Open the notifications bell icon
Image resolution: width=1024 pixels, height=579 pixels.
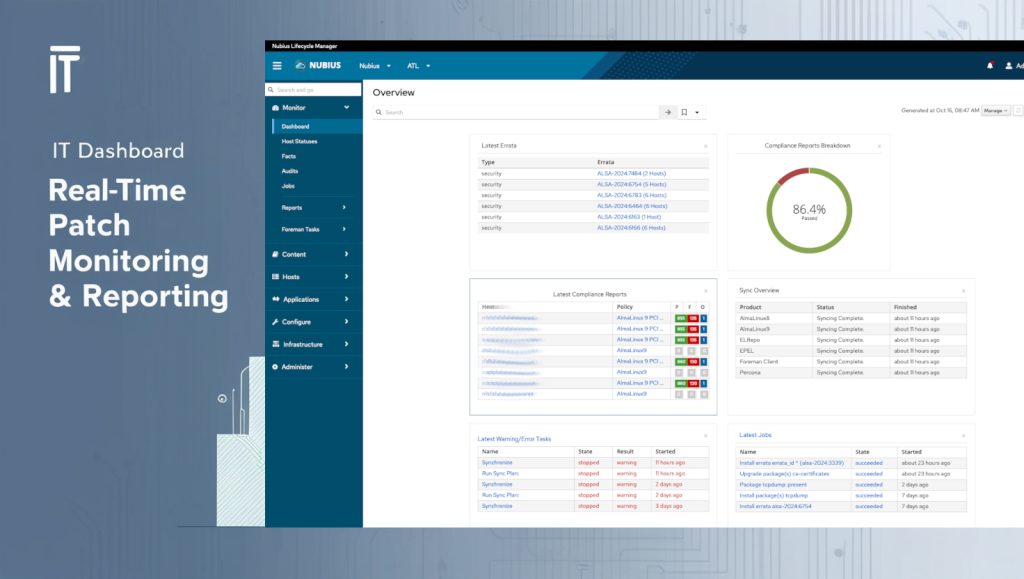[990, 65]
